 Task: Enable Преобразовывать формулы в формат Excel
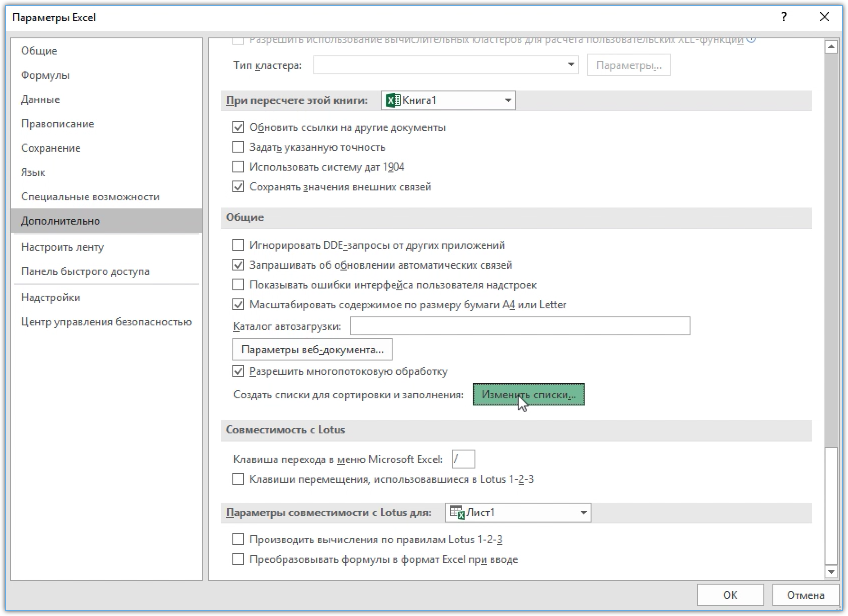(x=238, y=559)
